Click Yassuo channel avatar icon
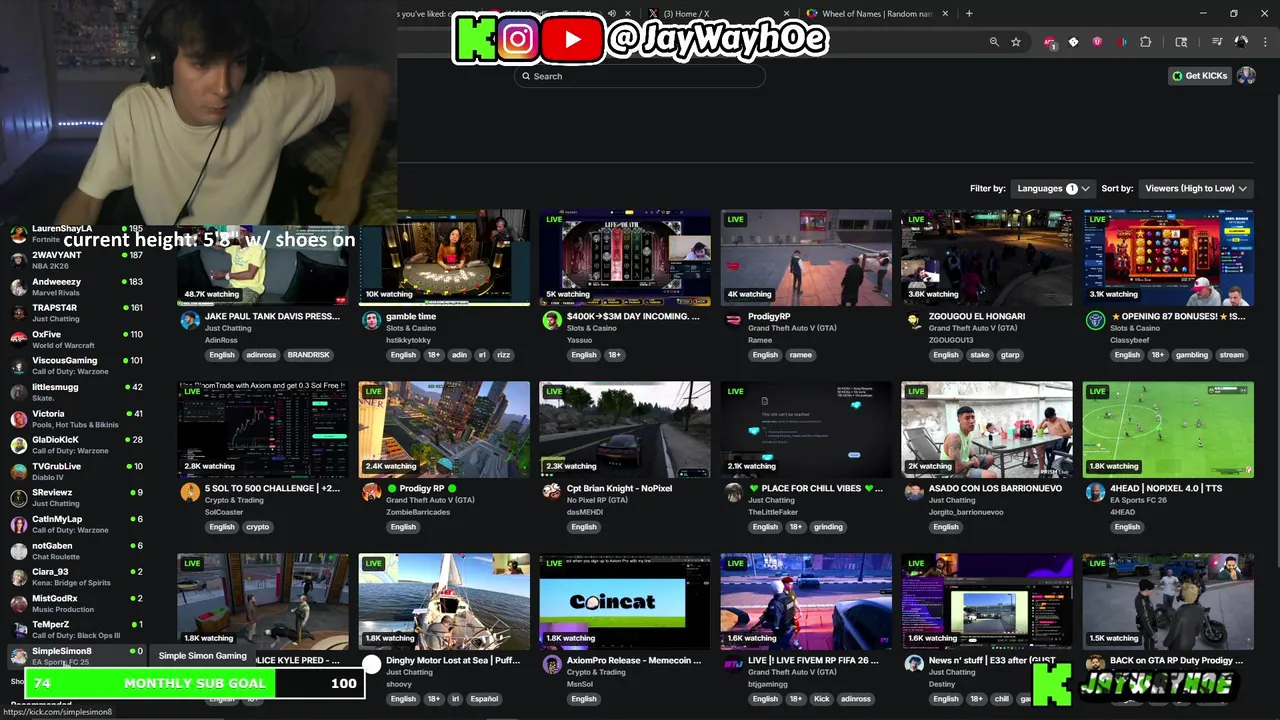The width and height of the screenshot is (1280, 720). (x=552, y=320)
